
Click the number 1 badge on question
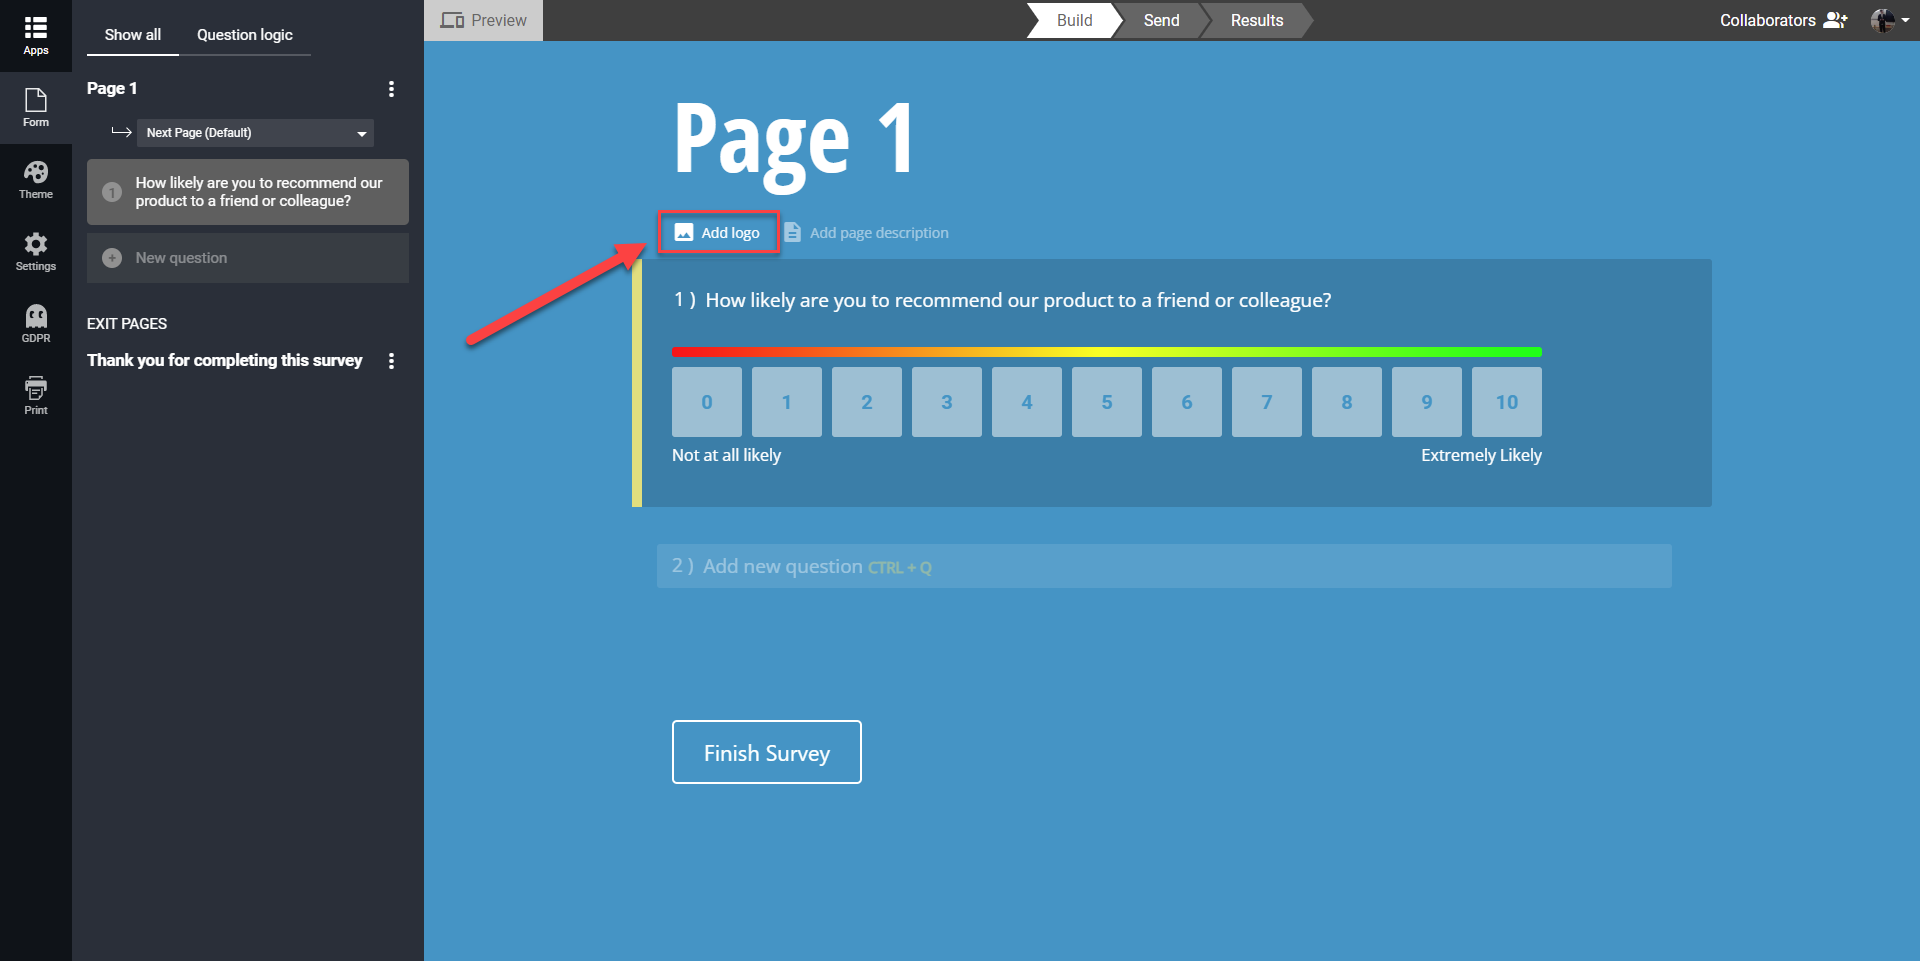point(112,192)
